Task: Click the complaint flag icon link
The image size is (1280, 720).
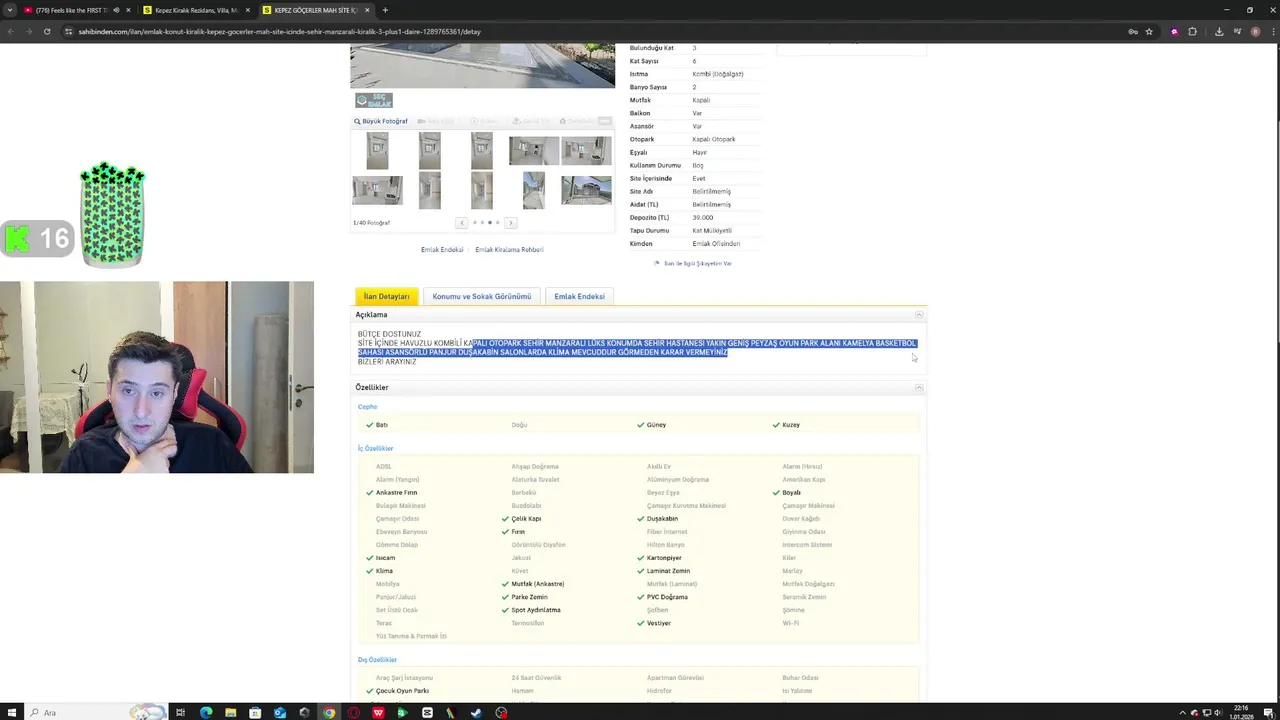Action: (657, 263)
